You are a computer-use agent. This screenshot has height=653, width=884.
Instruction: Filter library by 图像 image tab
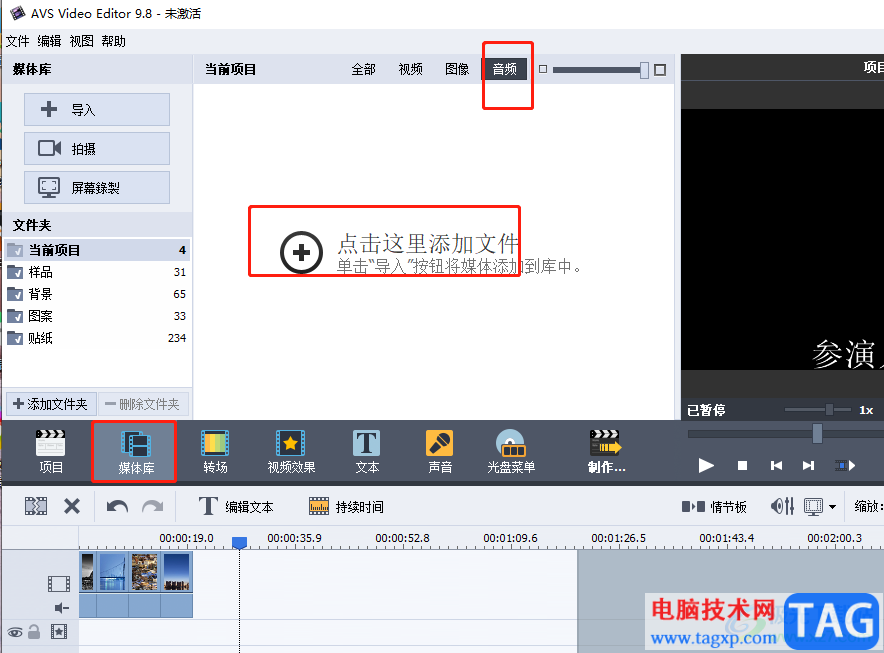pyautogui.click(x=457, y=69)
